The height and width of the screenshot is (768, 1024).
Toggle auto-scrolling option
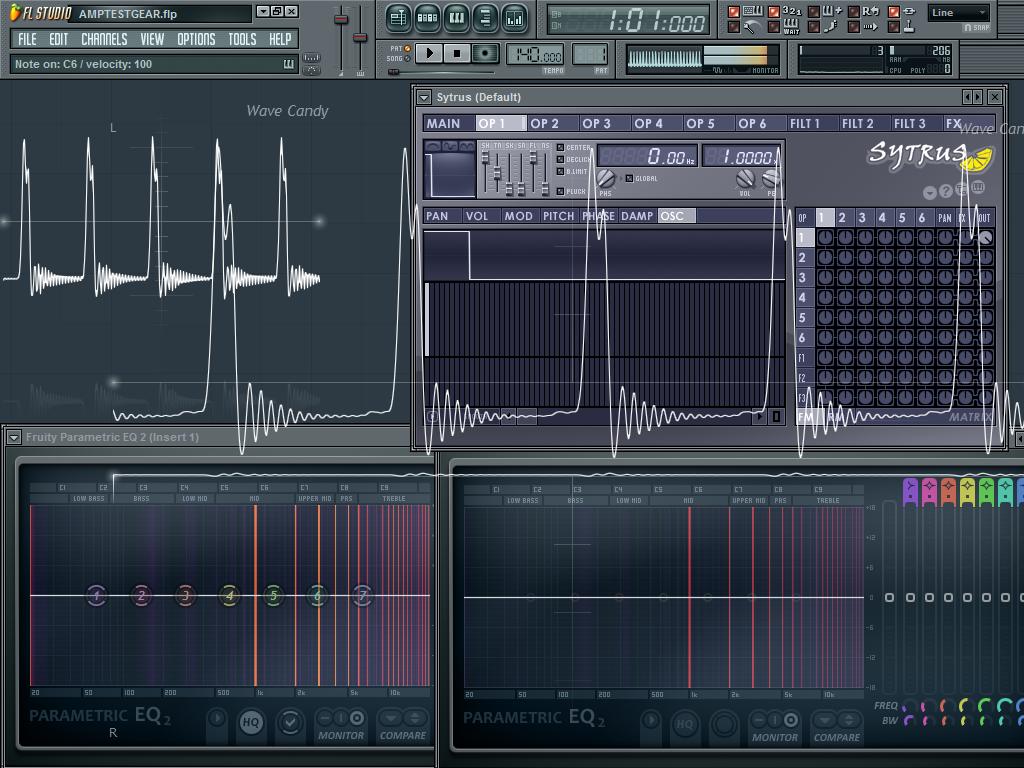pyautogui.click(x=854, y=27)
